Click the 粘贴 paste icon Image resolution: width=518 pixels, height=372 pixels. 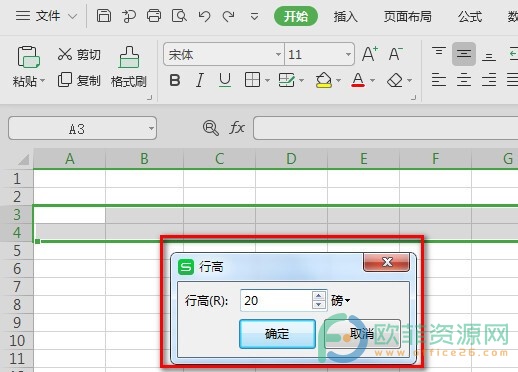(x=29, y=57)
